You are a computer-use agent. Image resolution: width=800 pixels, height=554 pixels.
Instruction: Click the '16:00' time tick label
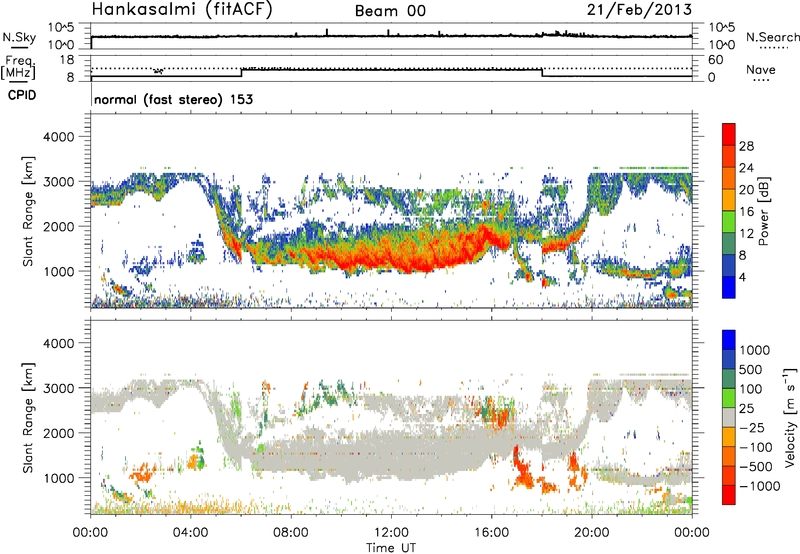pyautogui.click(x=491, y=533)
